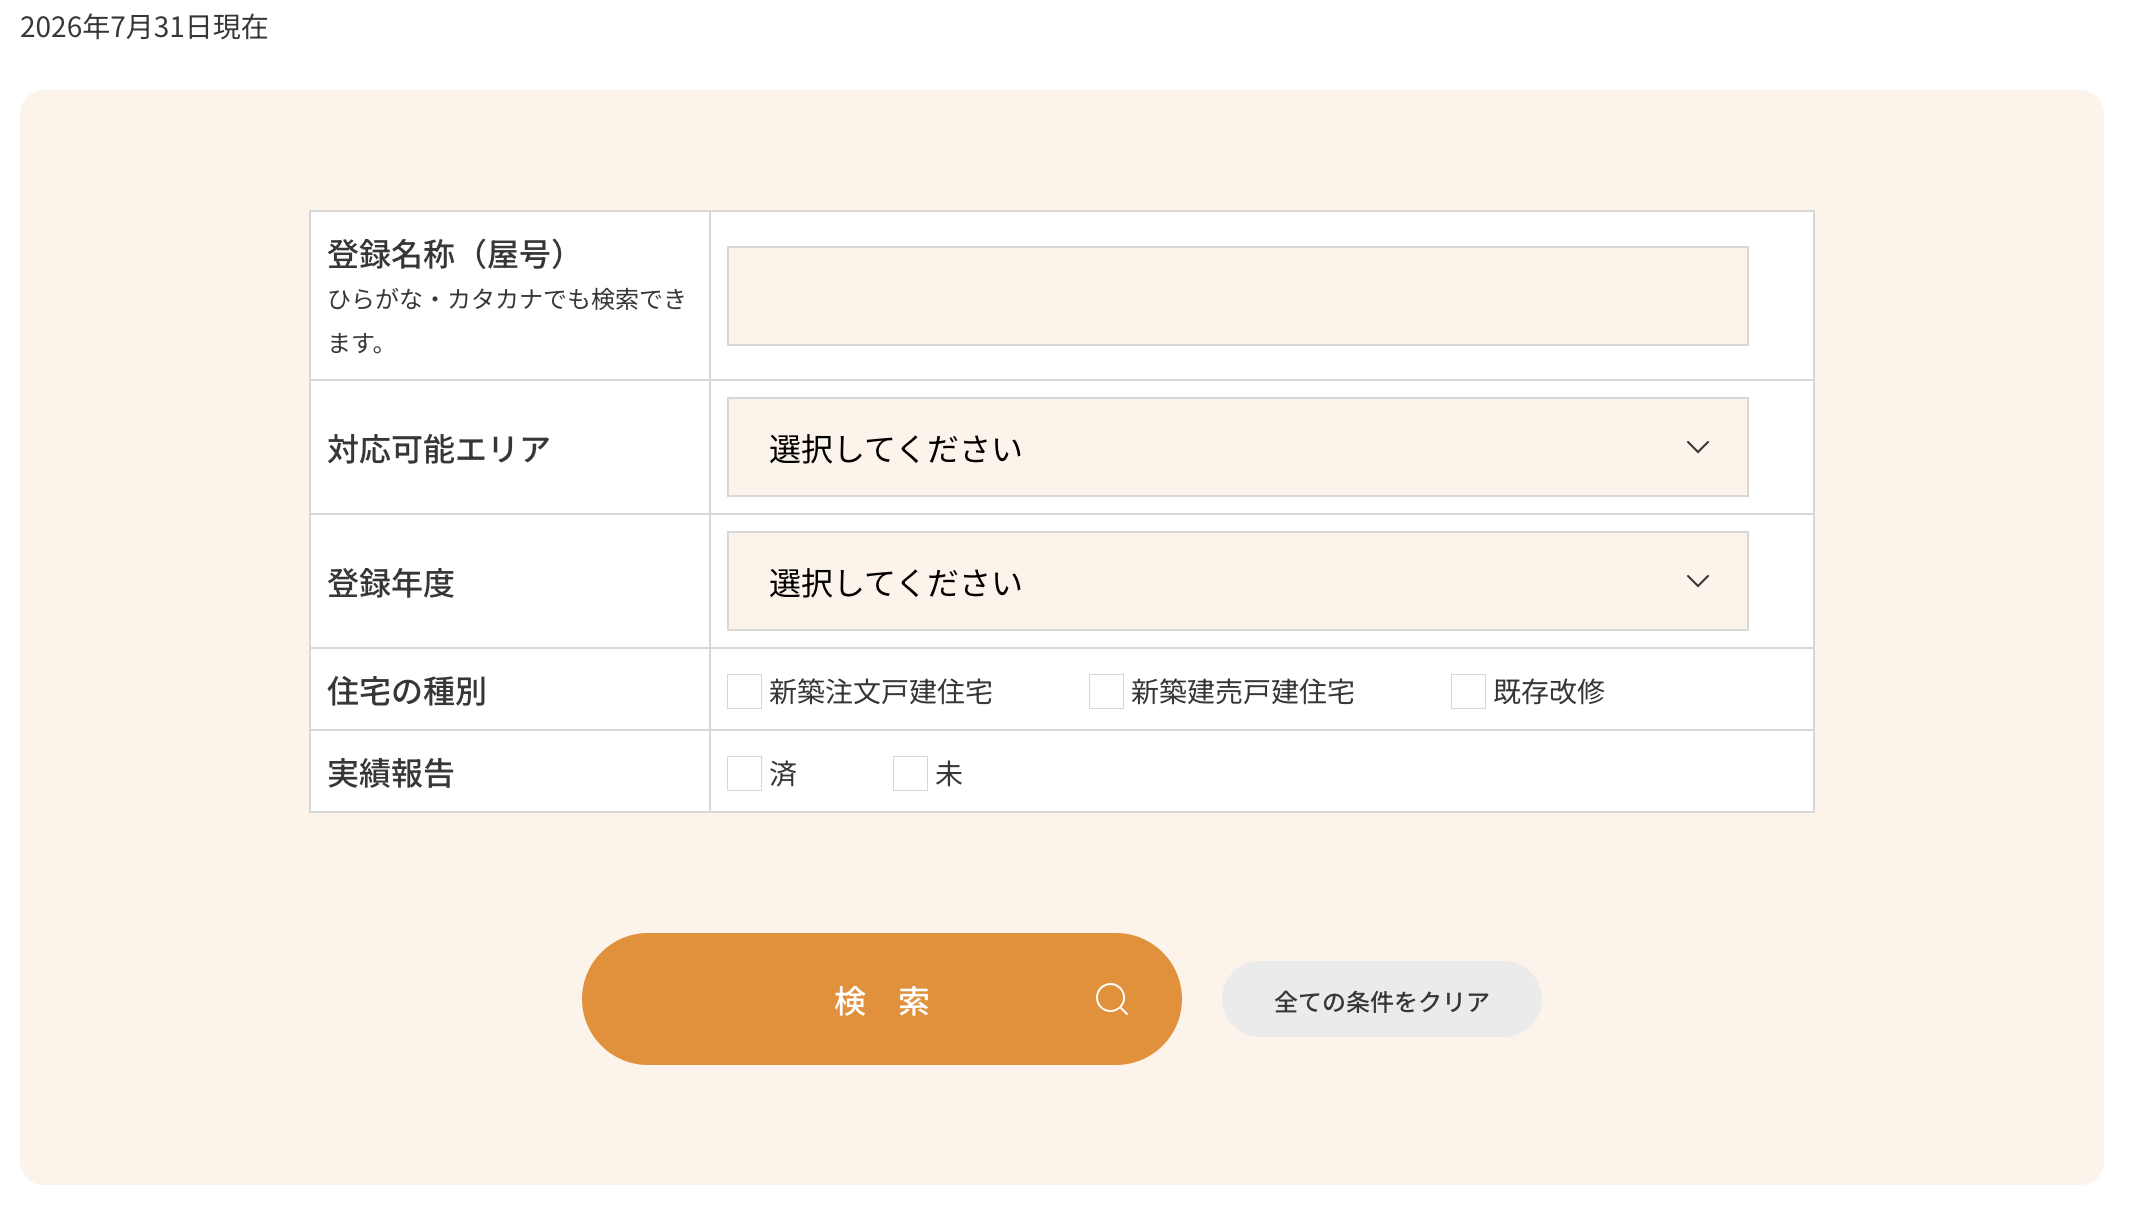Select 選択してください text in year dropdown
The height and width of the screenshot is (1210, 2132).
tap(895, 583)
